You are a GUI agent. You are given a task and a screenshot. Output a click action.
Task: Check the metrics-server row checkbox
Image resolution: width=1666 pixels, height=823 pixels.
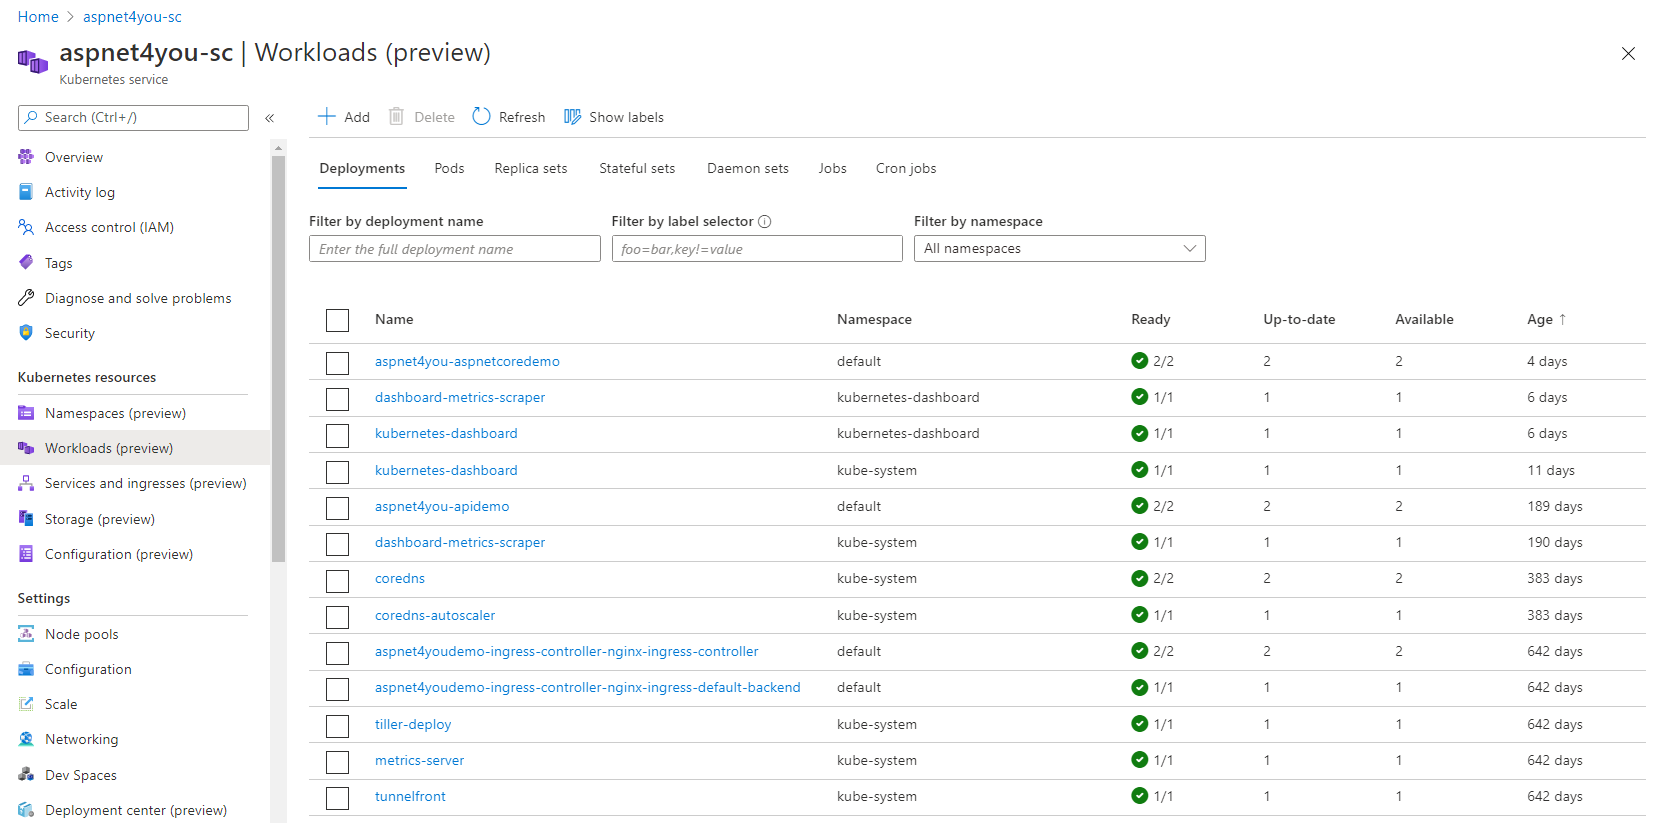pos(338,761)
